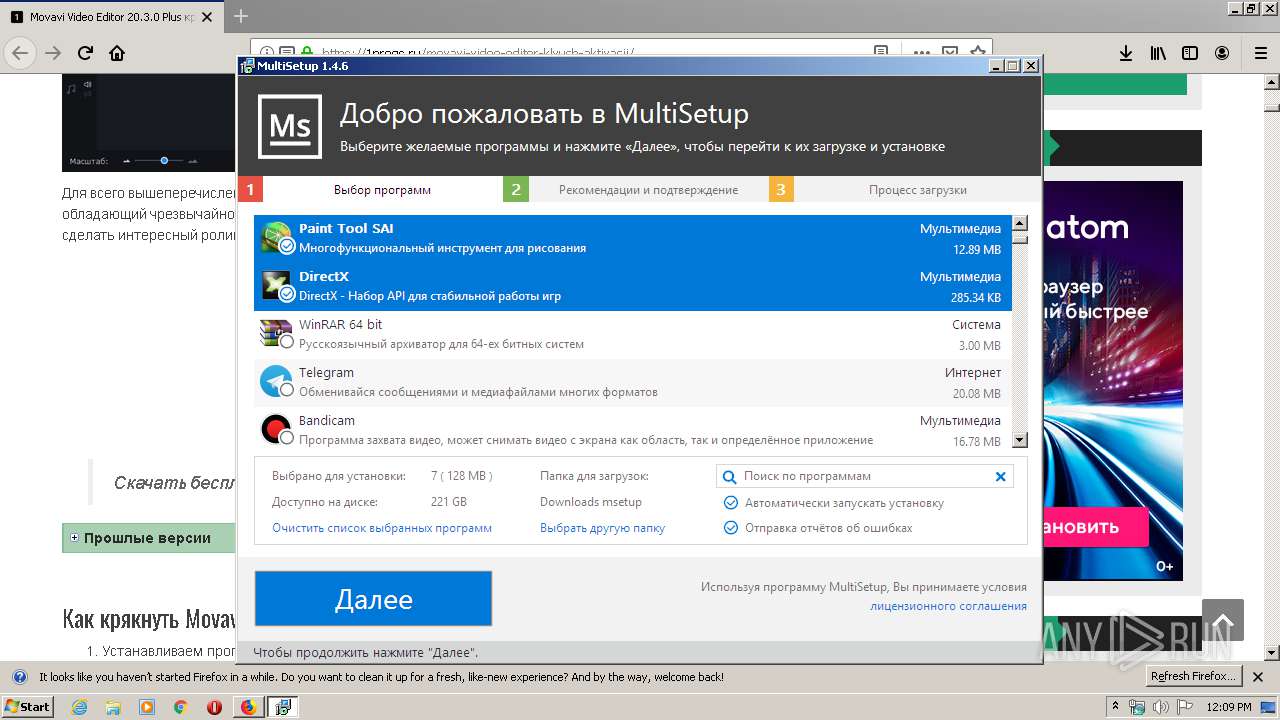
Task: Click the Мультимедиа category of Paint Tool SAI
Action: point(960,229)
